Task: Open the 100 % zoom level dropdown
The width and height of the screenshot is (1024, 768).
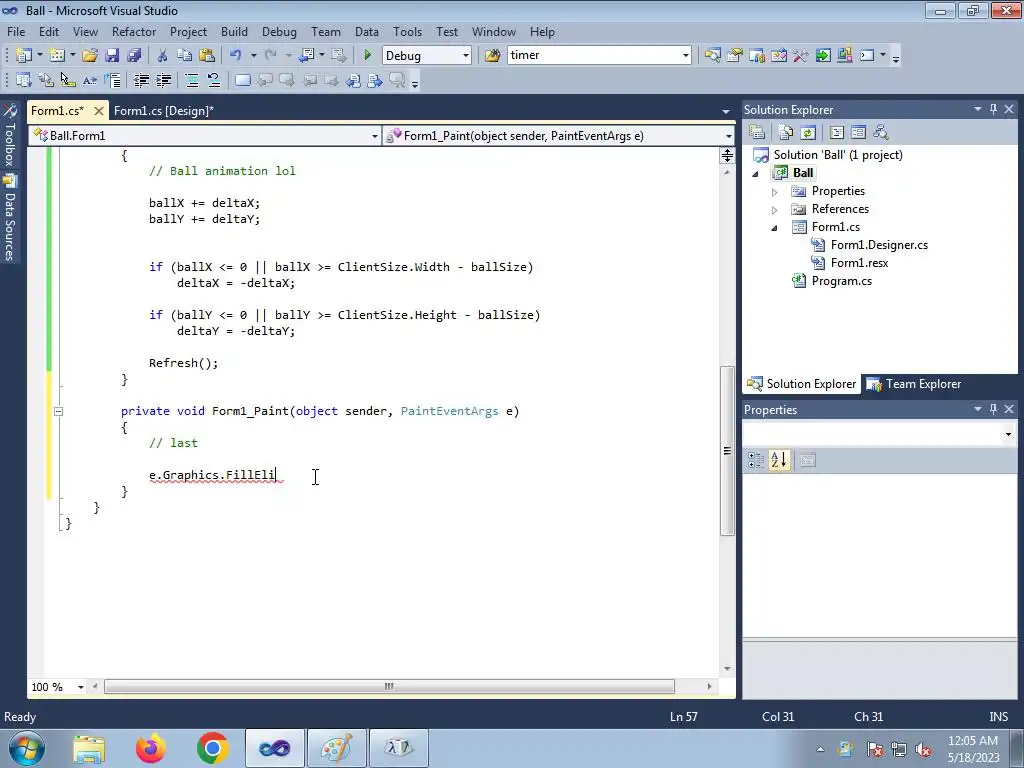Action: point(81,687)
